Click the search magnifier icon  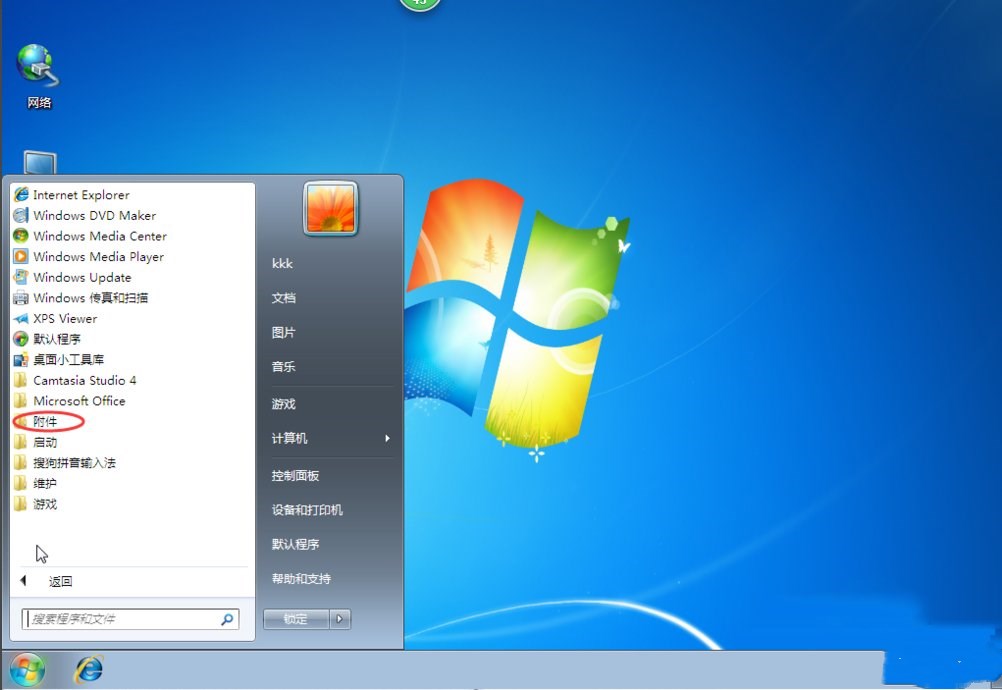[x=227, y=619]
